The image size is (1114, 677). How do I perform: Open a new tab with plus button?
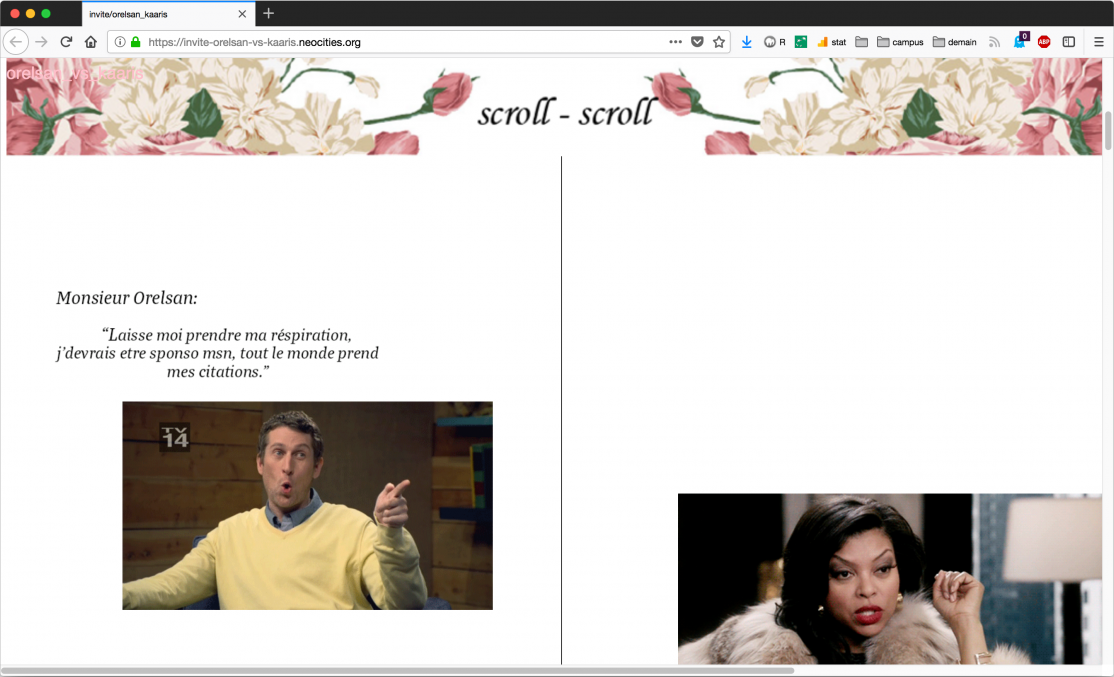(x=268, y=14)
